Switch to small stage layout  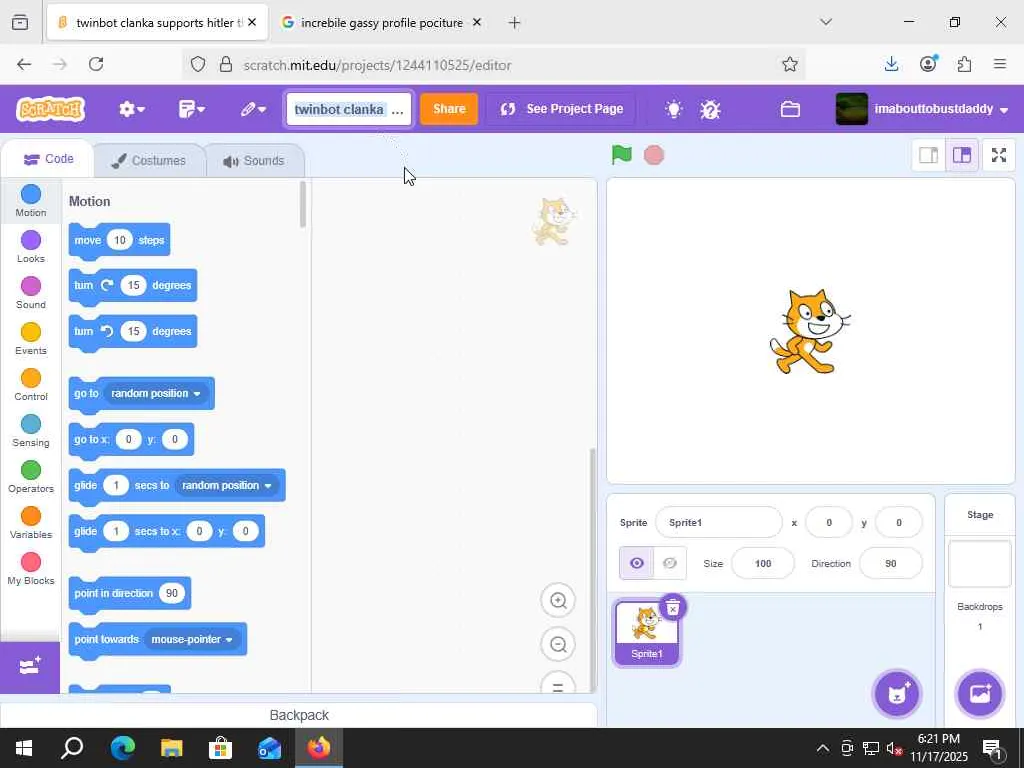tap(929, 155)
